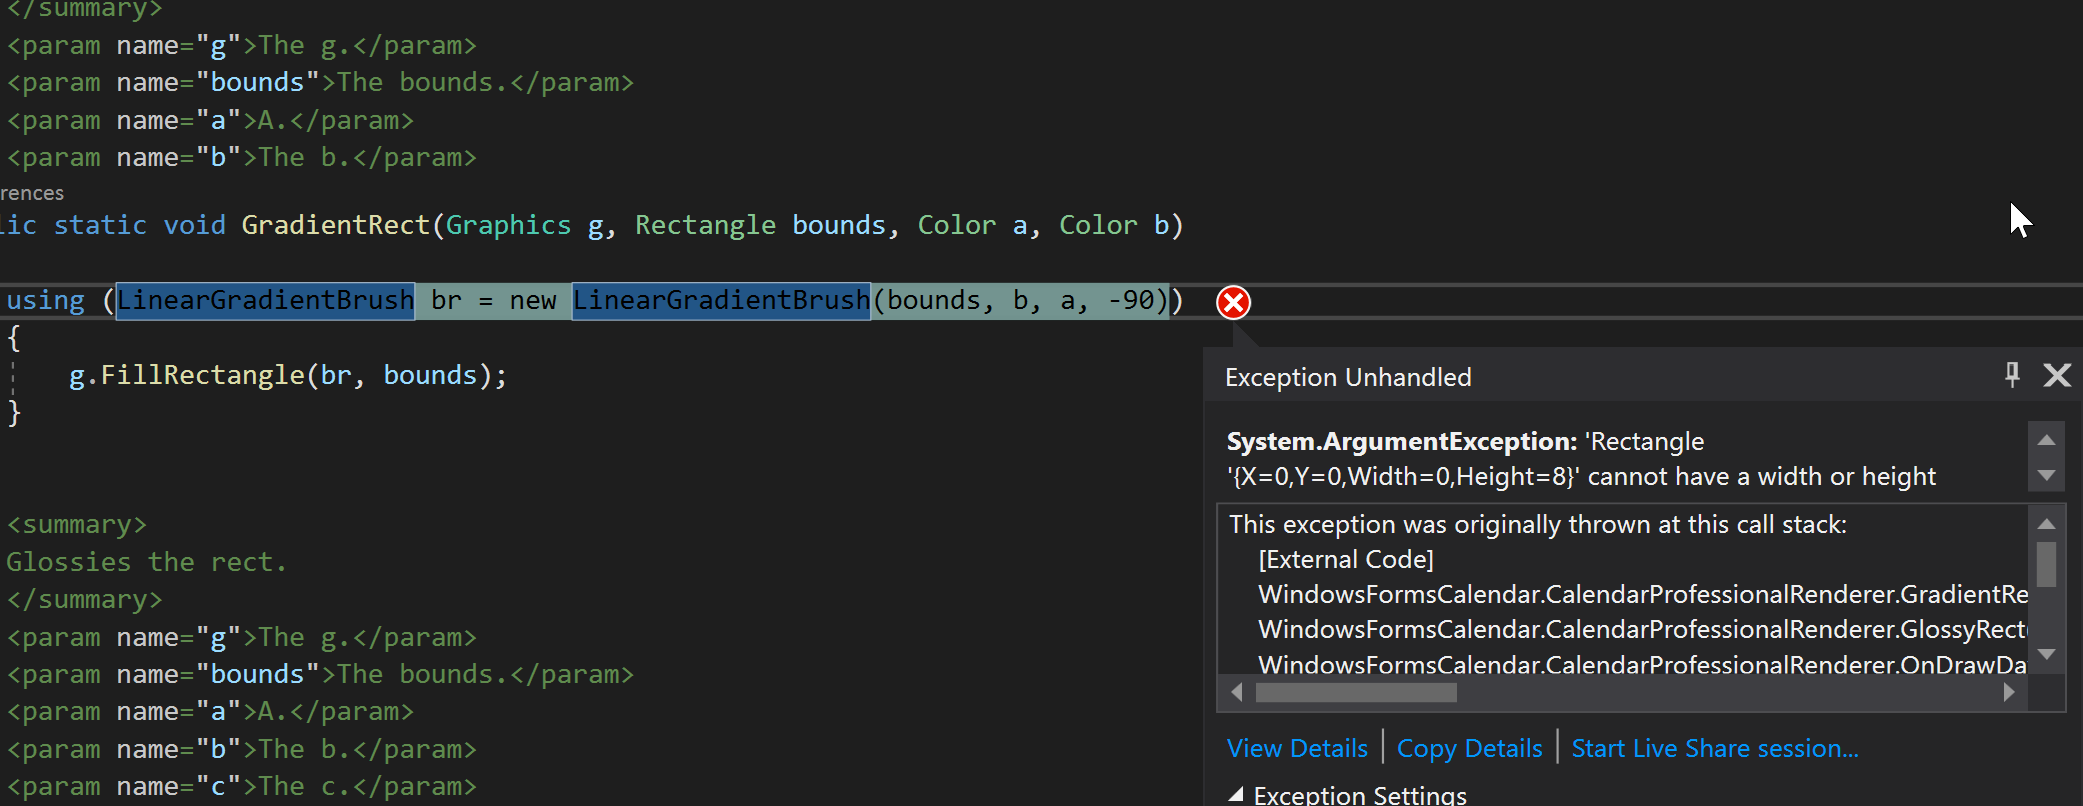This screenshot has width=2083, height=806.
Task: Click the references CodeLens label
Action: point(32,193)
